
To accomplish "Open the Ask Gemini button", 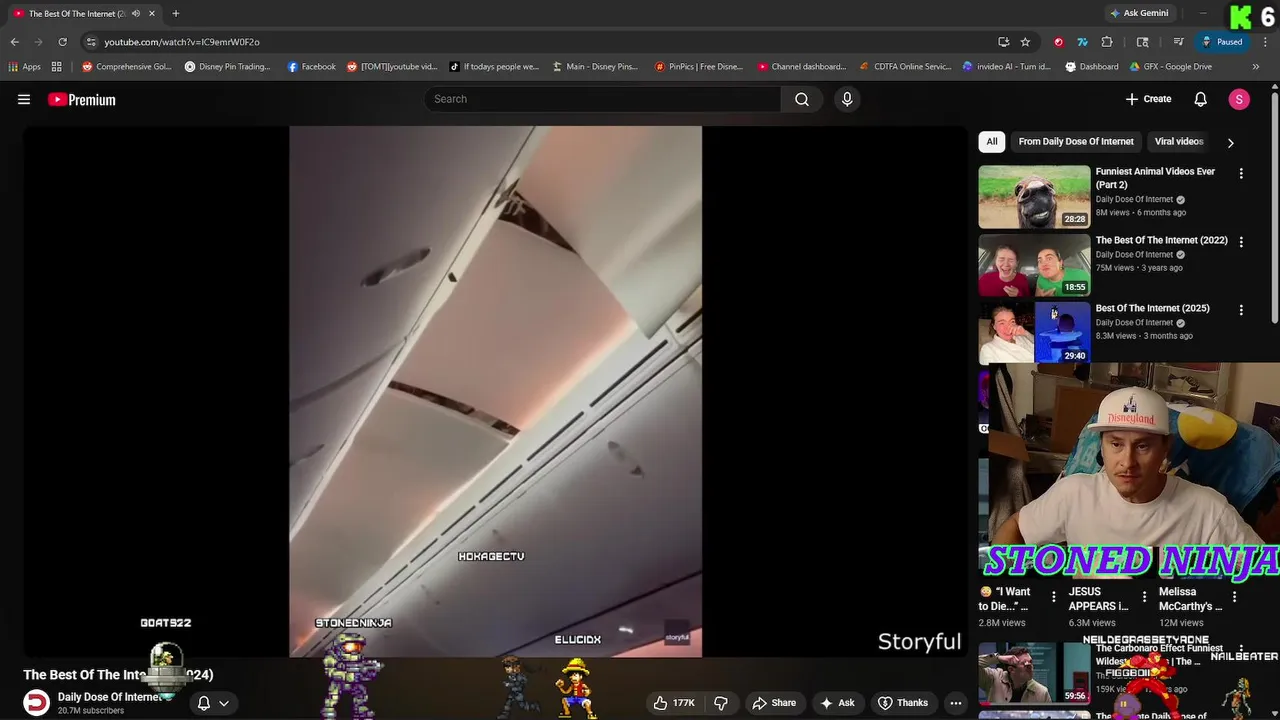I will (x=1139, y=13).
